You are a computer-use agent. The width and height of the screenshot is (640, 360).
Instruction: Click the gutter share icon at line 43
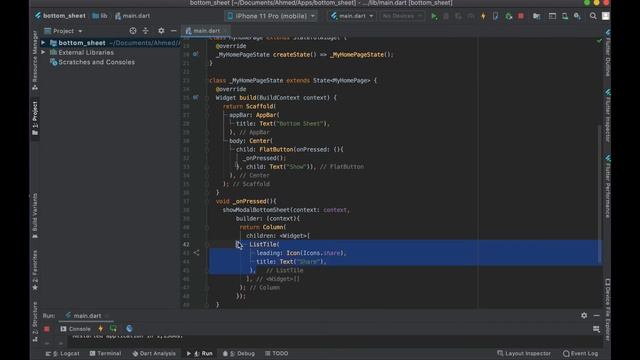point(196,253)
